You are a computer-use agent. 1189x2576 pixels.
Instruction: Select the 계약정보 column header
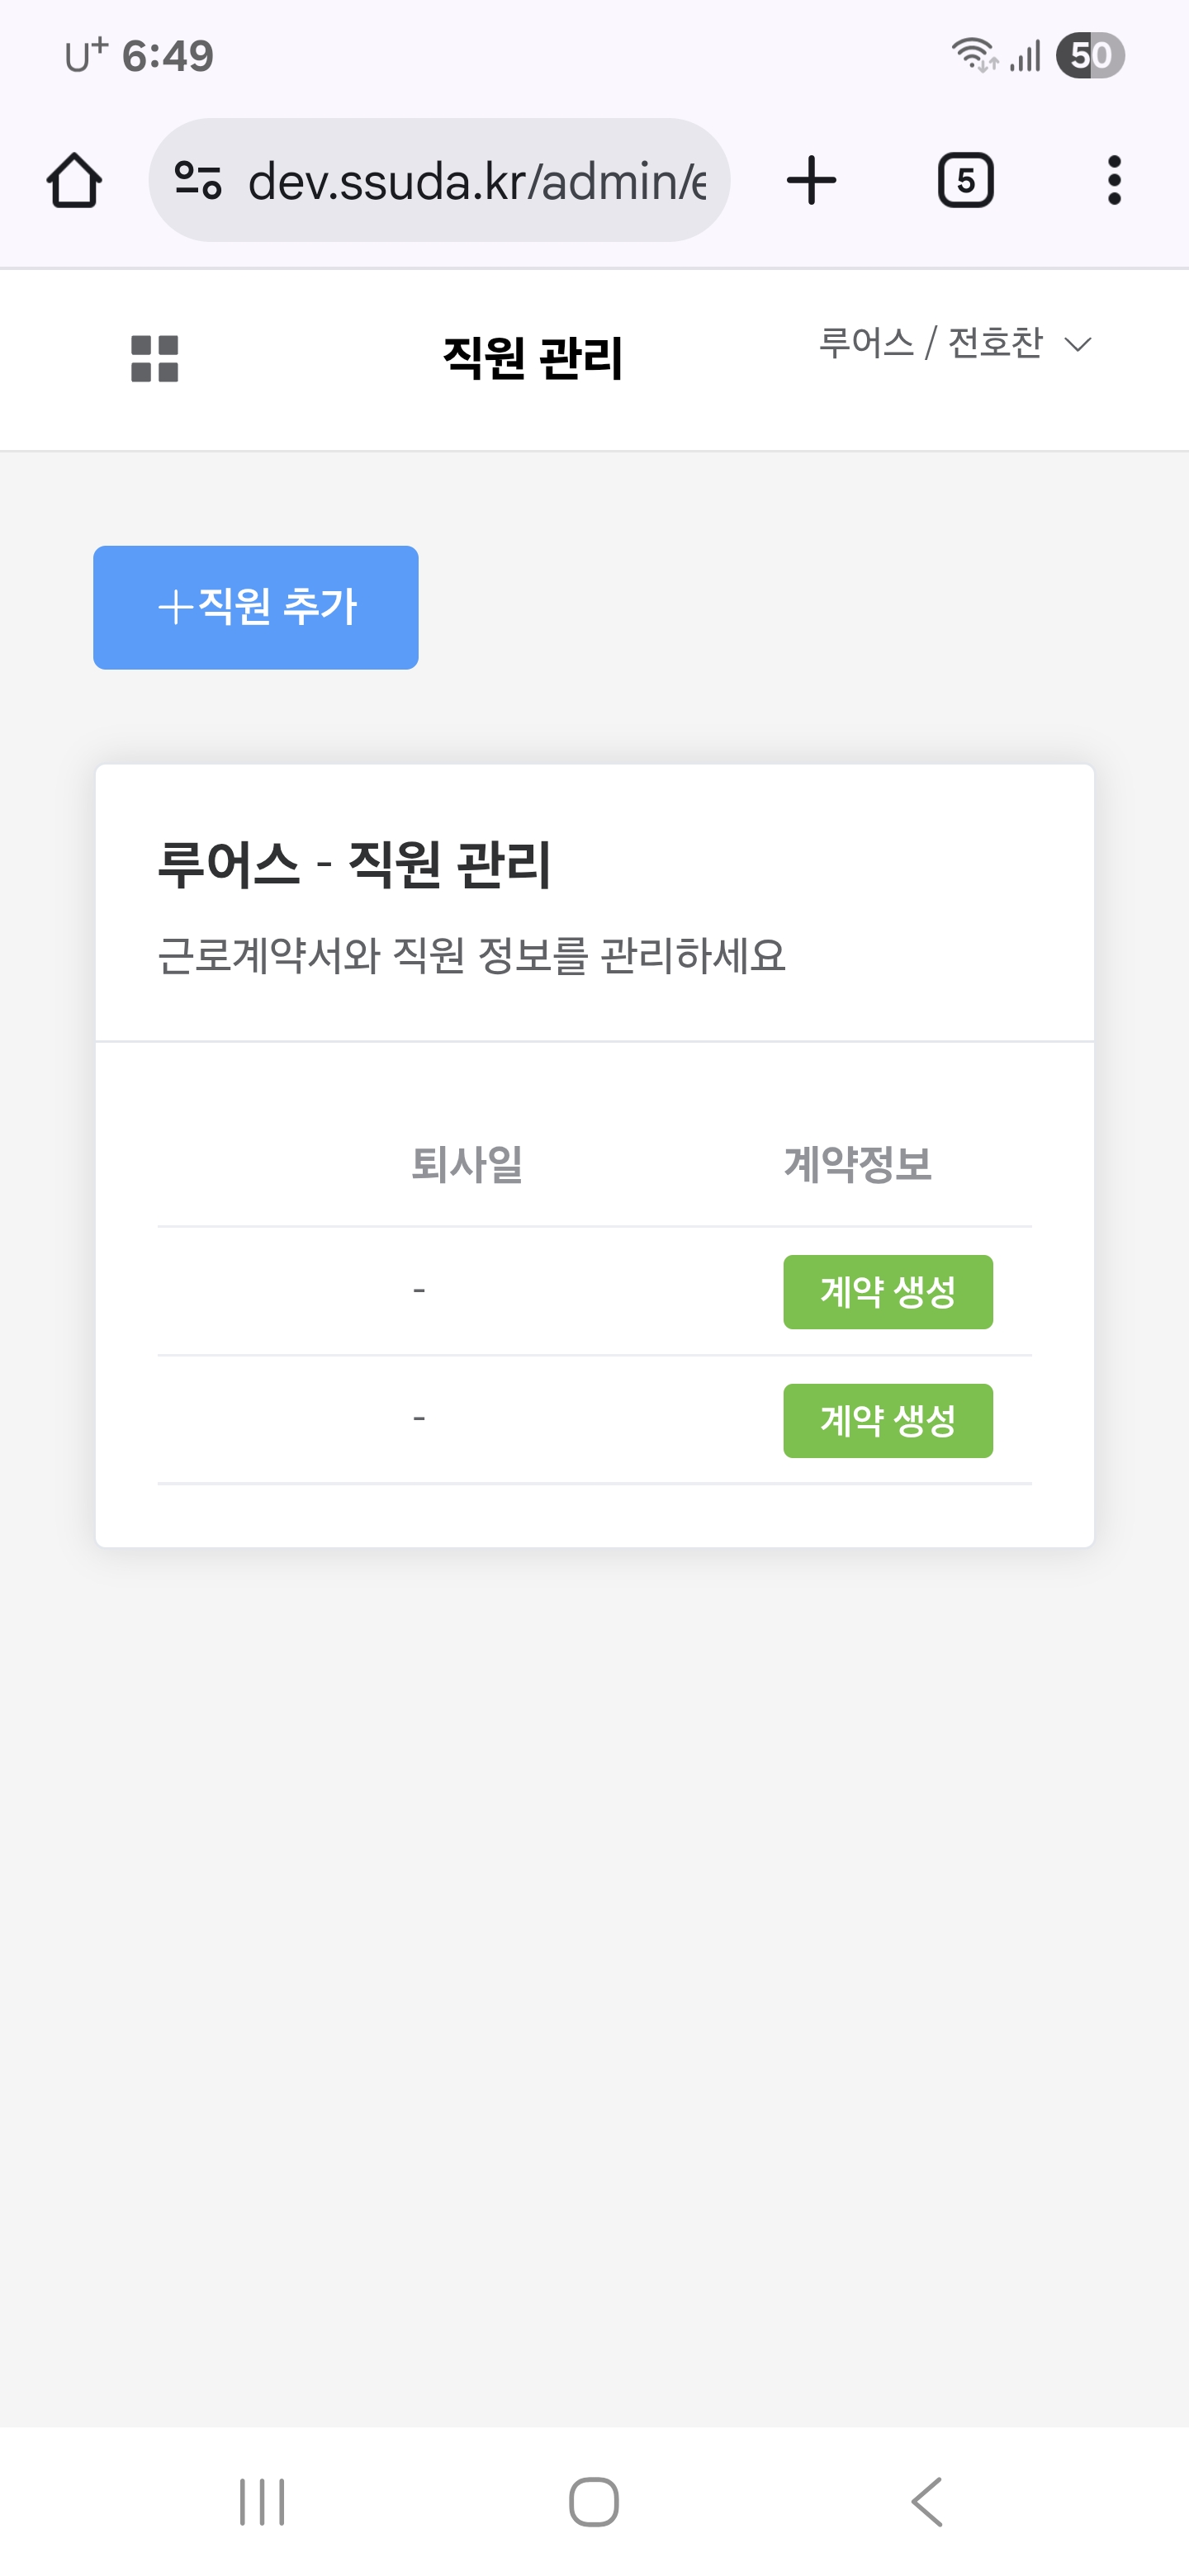coord(857,1164)
